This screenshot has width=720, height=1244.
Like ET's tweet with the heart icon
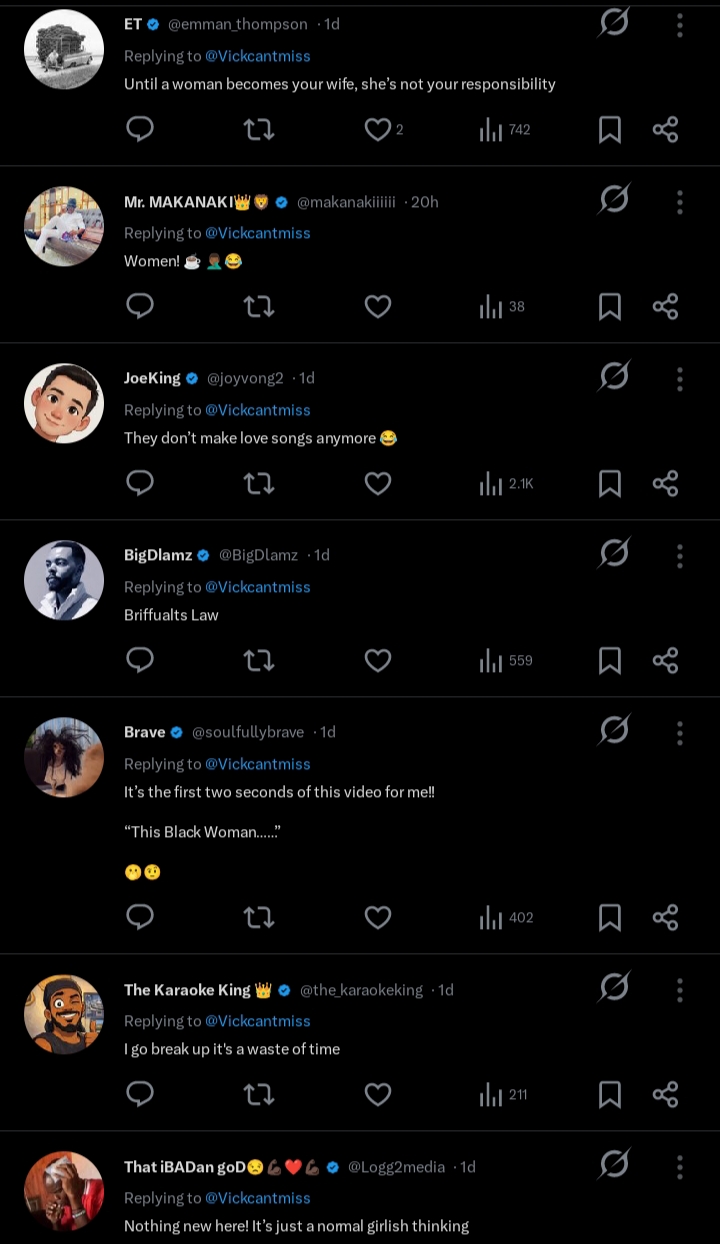coord(377,129)
